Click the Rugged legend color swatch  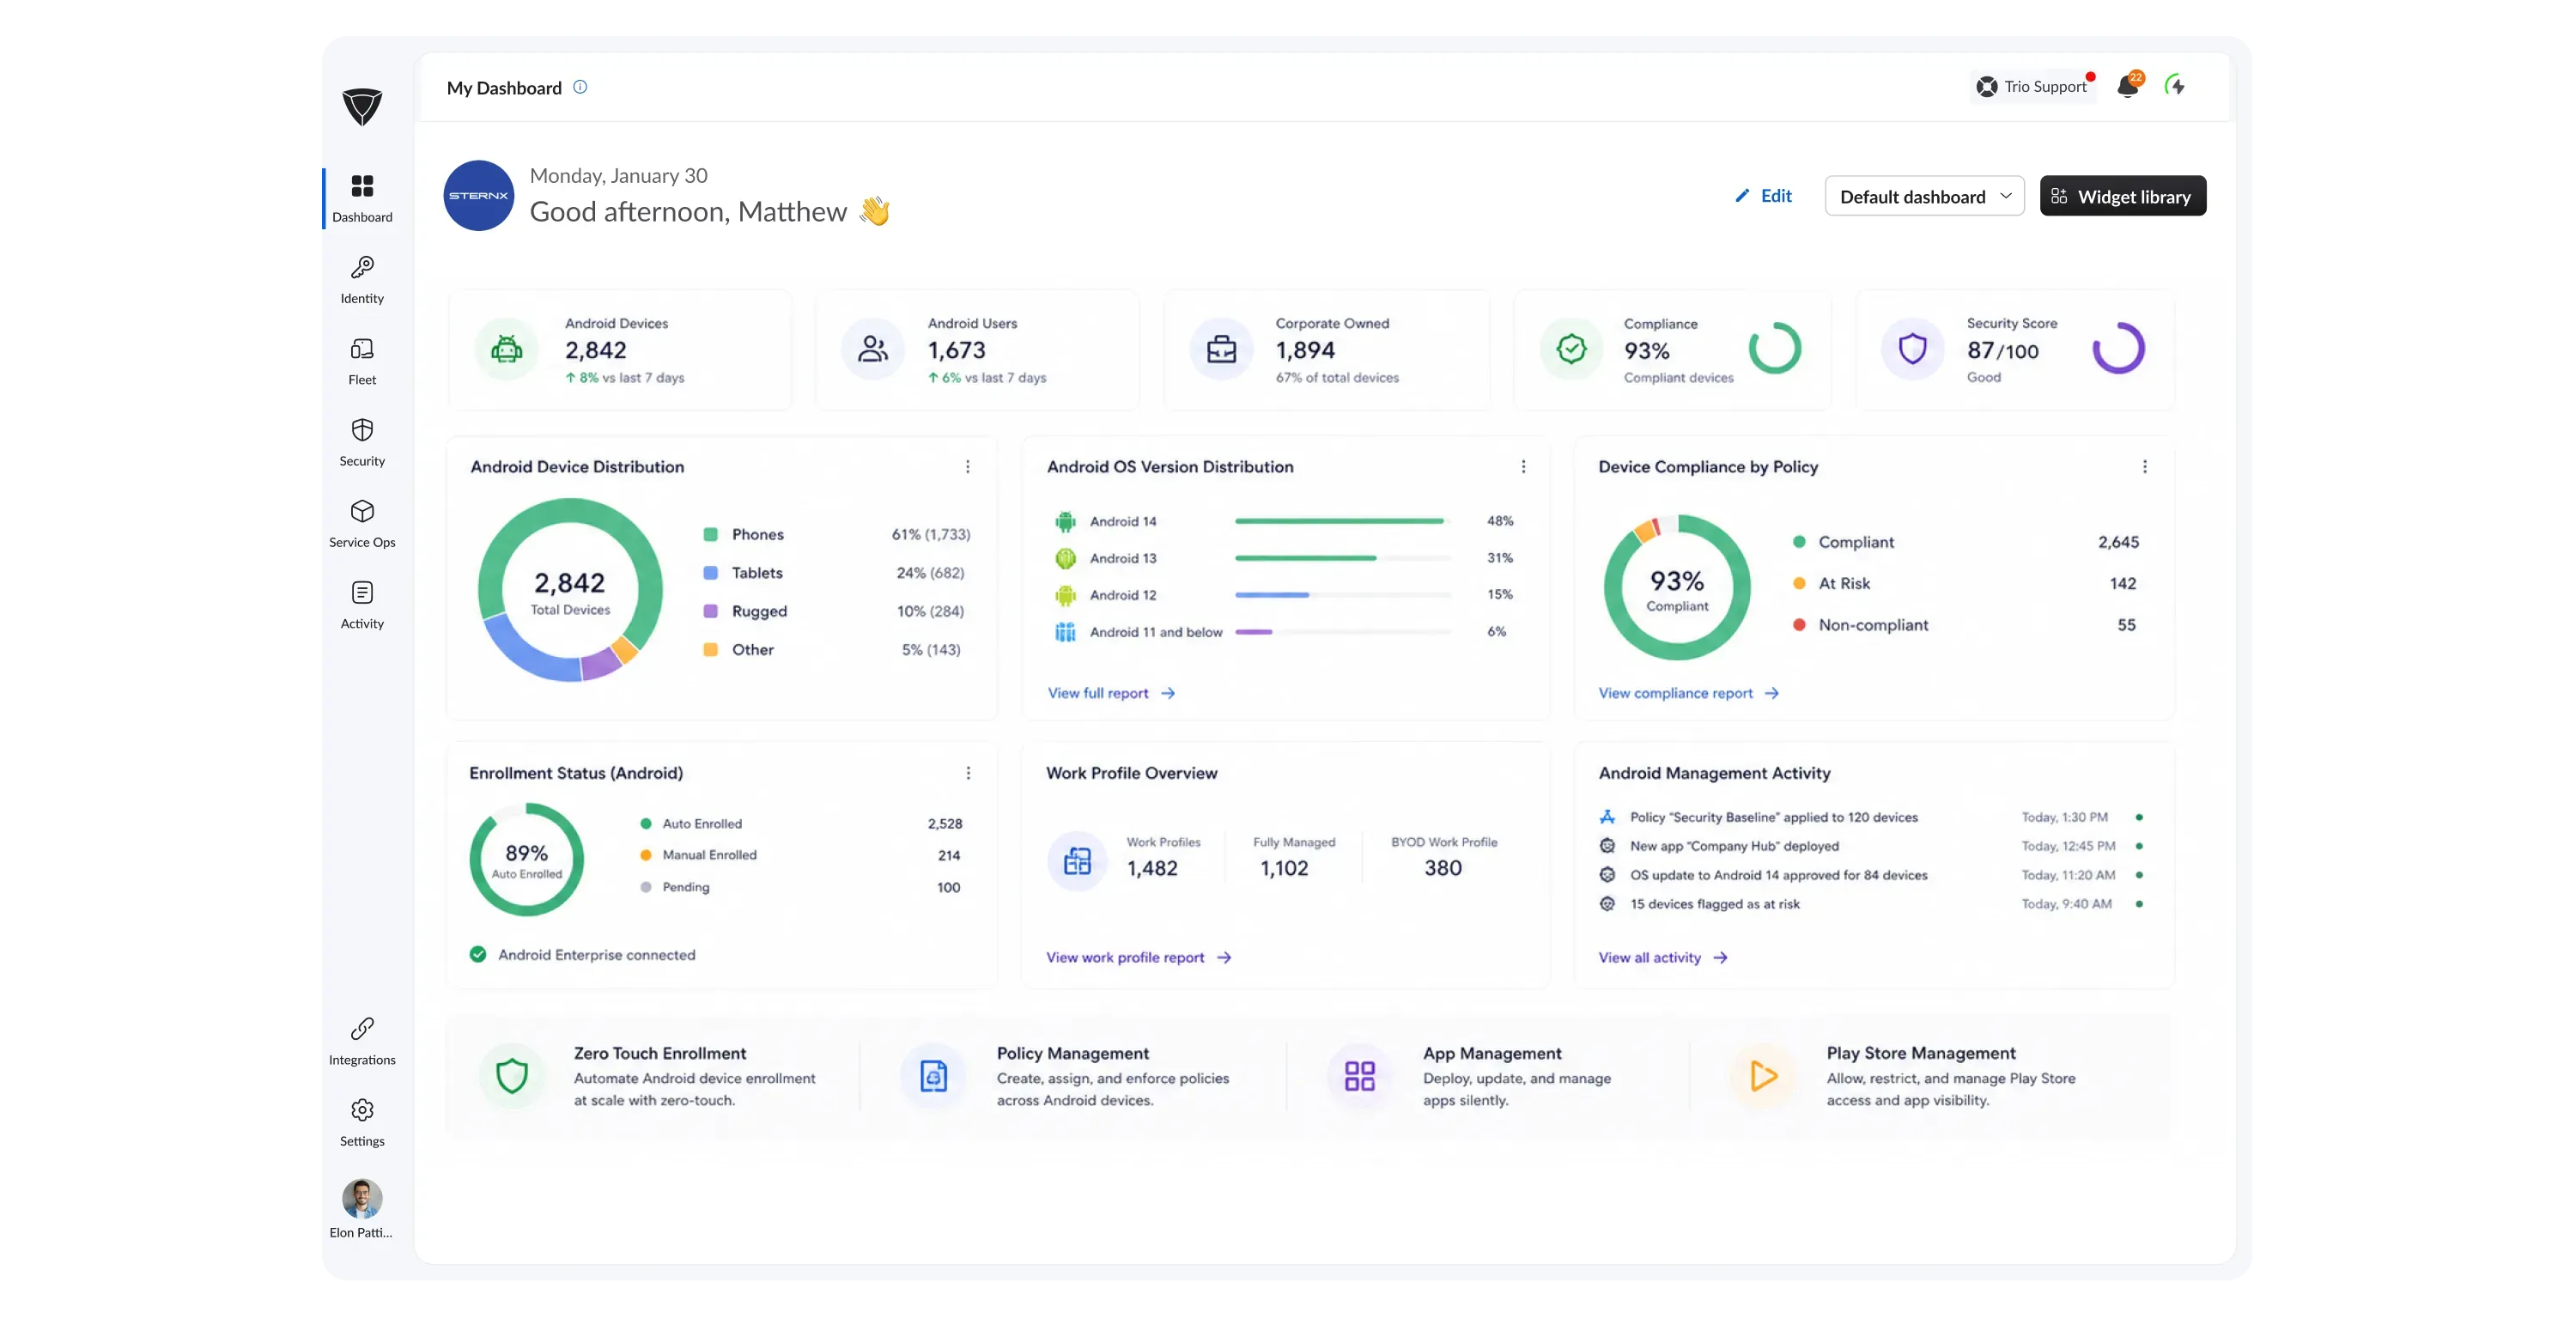(x=710, y=611)
